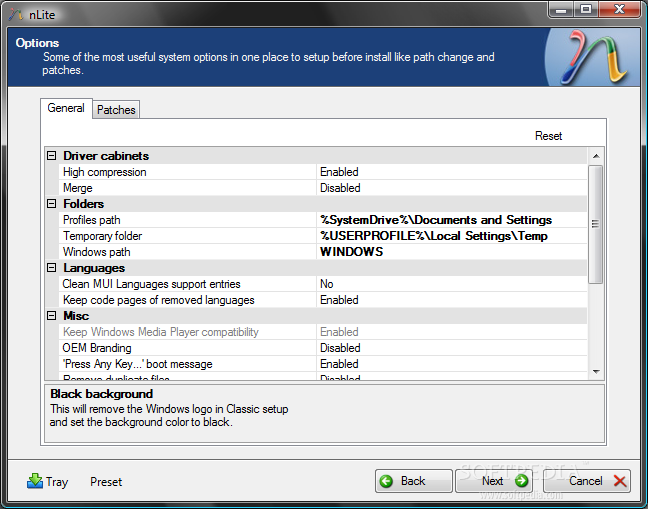The width and height of the screenshot is (648, 509).
Task: Select the High compression row label
Action: [x=105, y=172]
